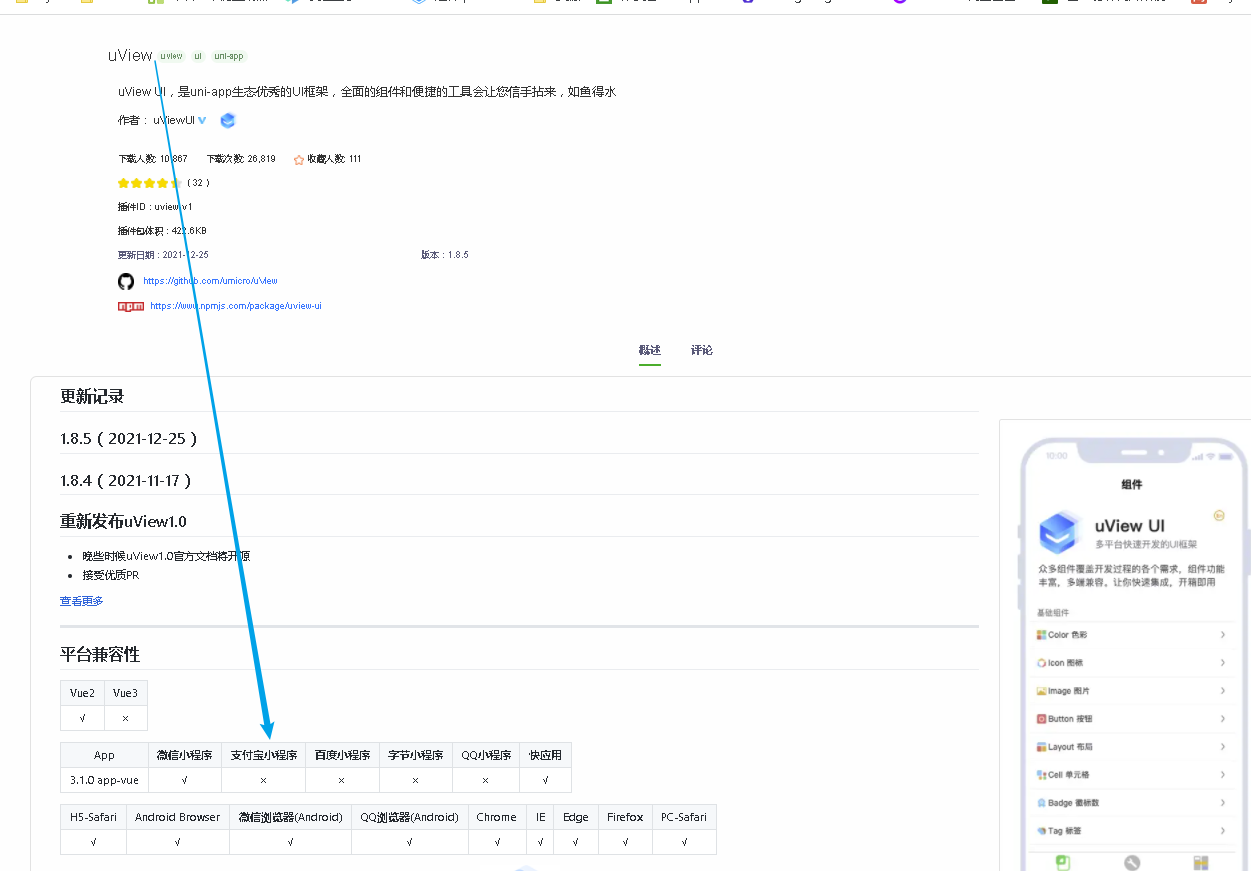Expand the Color 色彩 row chevron
1251x871 pixels.
(1223, 635)
